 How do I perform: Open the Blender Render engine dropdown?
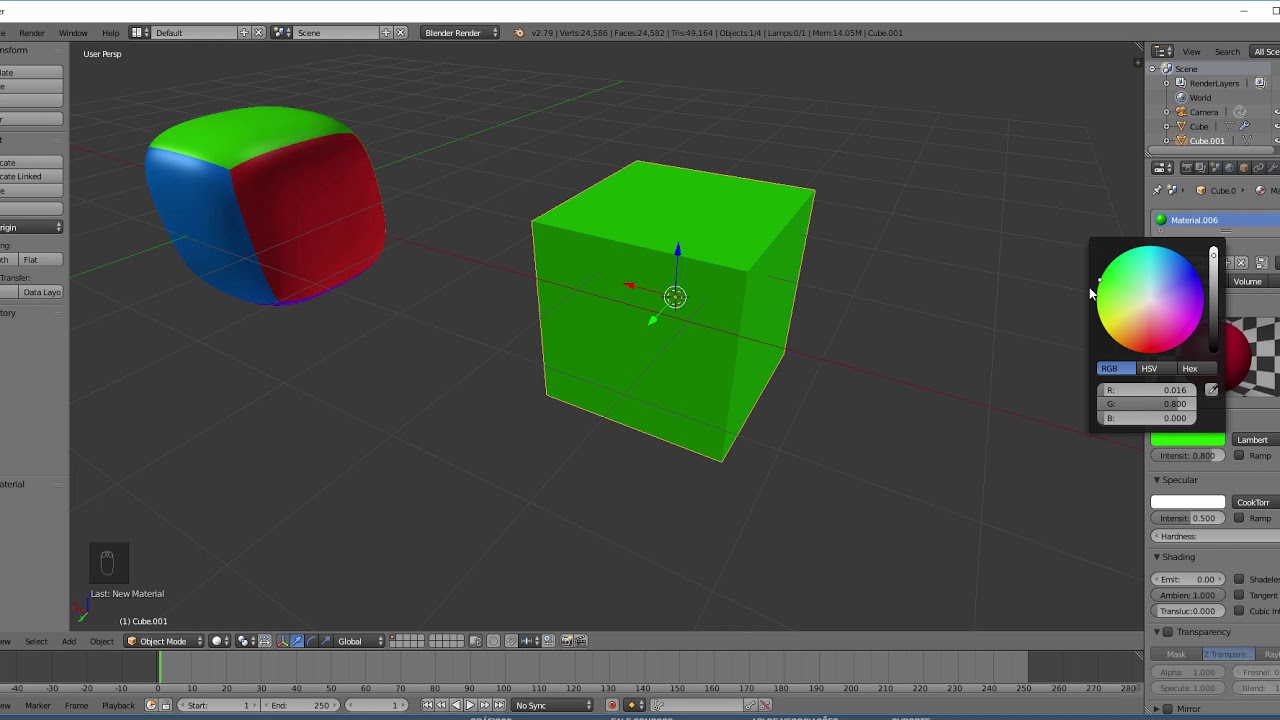tap(461, 33)
